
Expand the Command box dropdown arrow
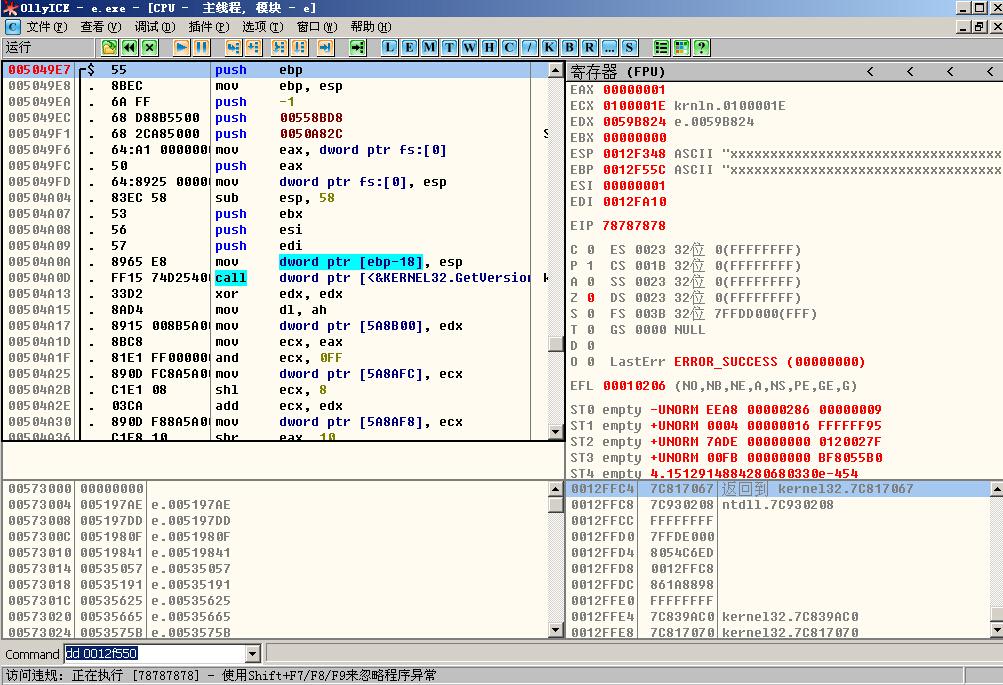(253, 654)
